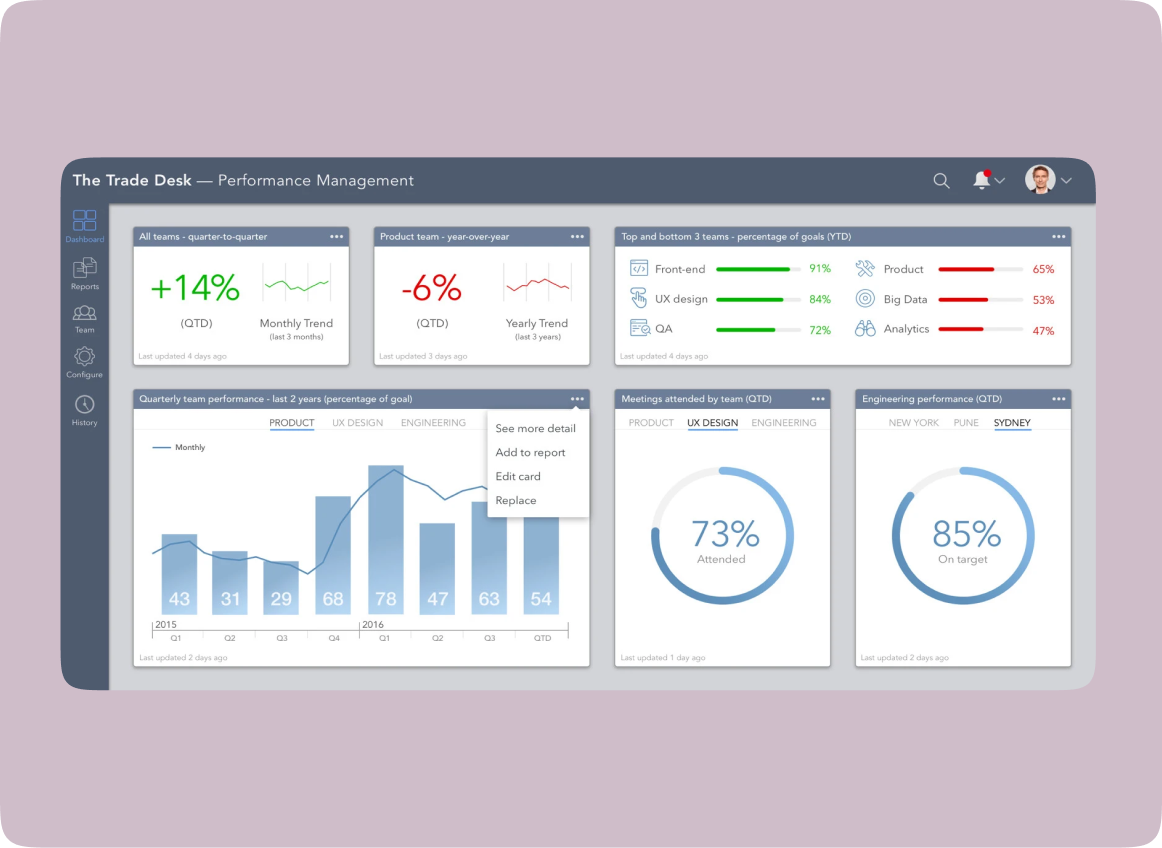Screen dimensions: 1162x848
Task: Click the search magnifier icon
Action: pyautogui.click(x=941, y=181)
